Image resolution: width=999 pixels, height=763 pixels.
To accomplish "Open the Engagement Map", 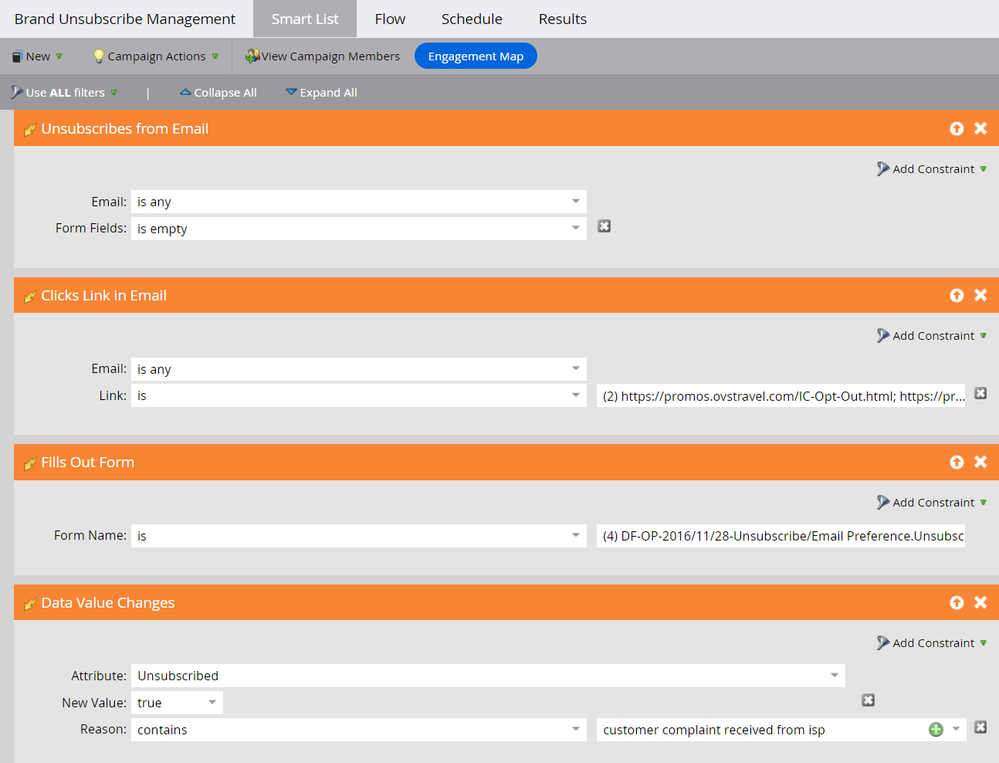I will click(x=475, y=56).
